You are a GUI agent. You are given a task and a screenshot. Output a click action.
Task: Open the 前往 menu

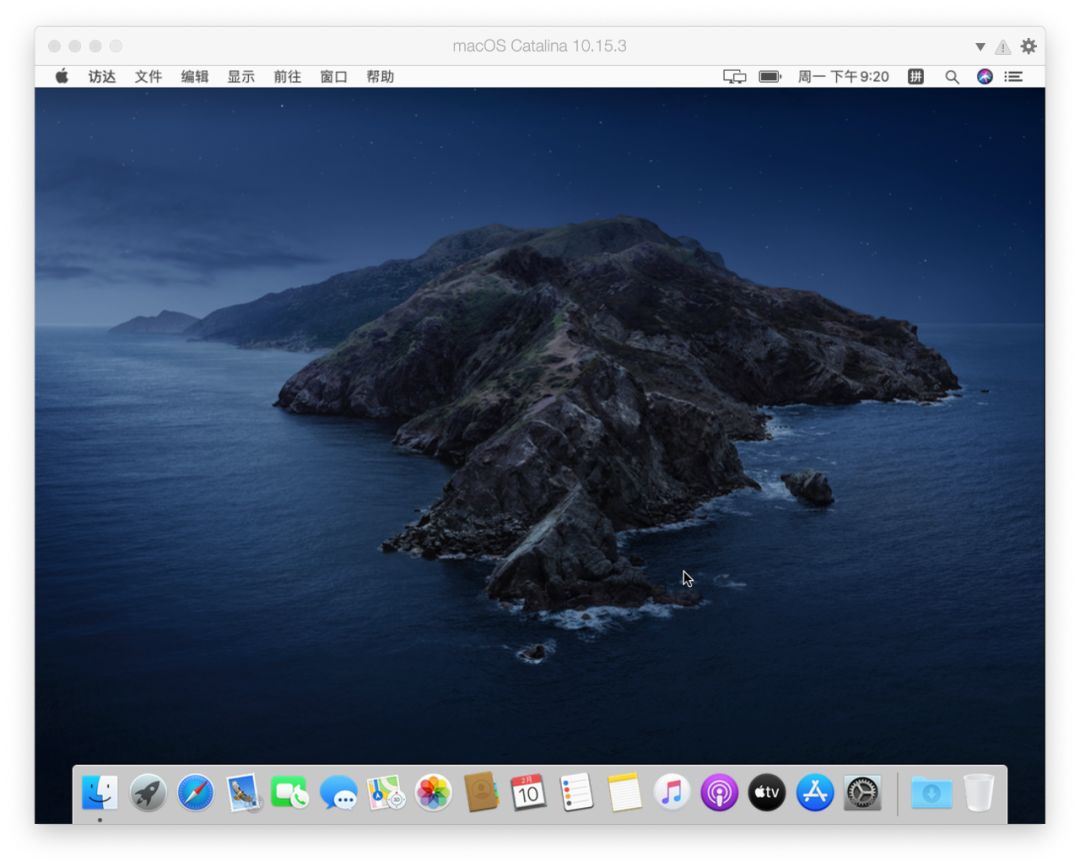[287, 76]
